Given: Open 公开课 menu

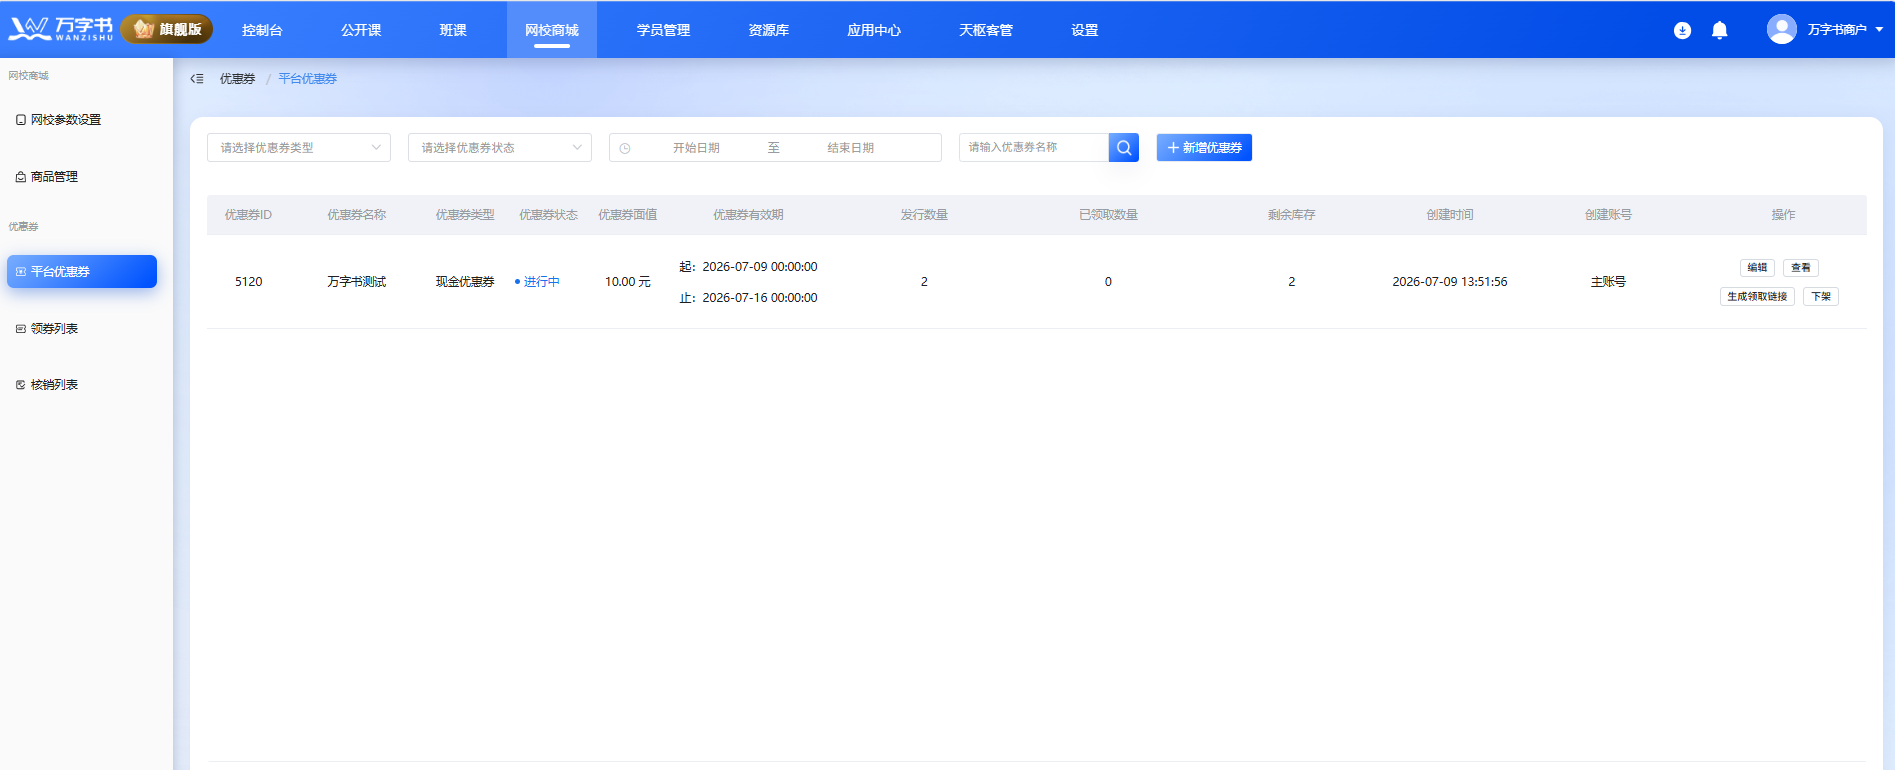Looking at the screenshot, I should (x=361, y=30).
